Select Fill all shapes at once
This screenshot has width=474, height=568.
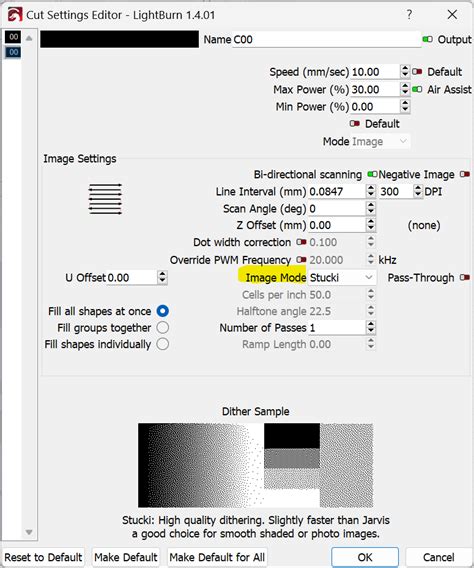163,311
